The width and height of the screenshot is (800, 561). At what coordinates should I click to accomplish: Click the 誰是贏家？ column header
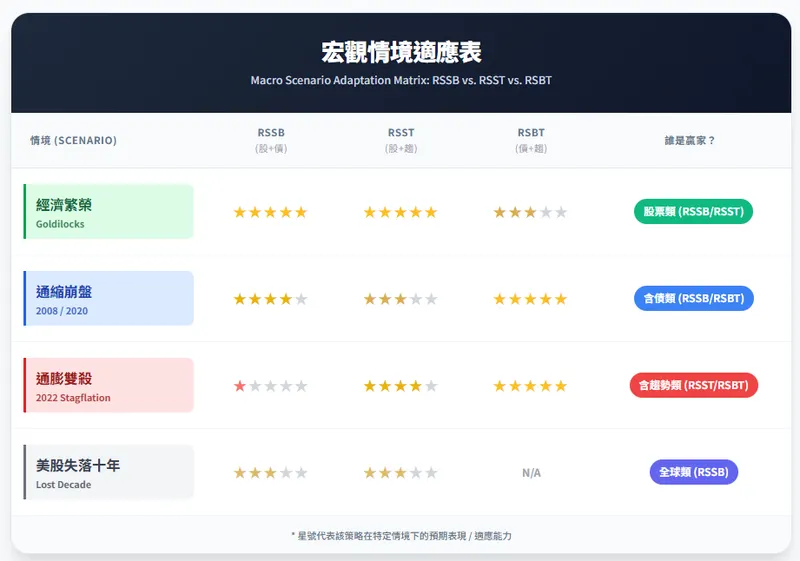690,140
